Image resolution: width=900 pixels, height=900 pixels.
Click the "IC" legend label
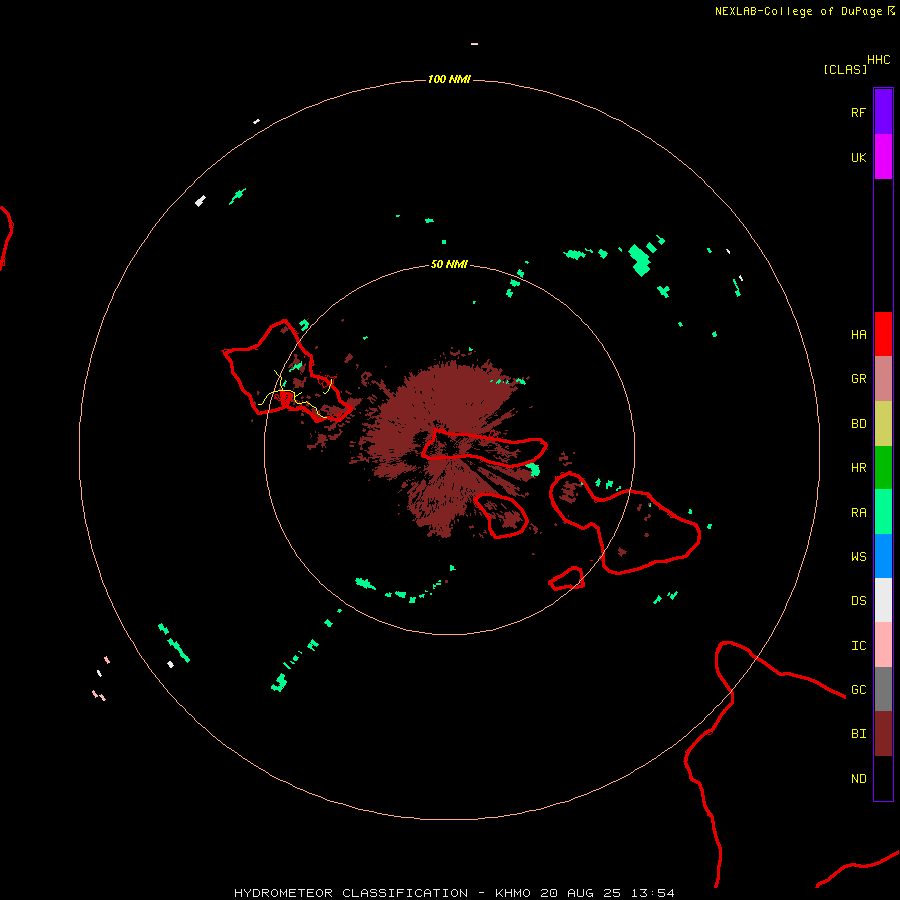(858, 646)
